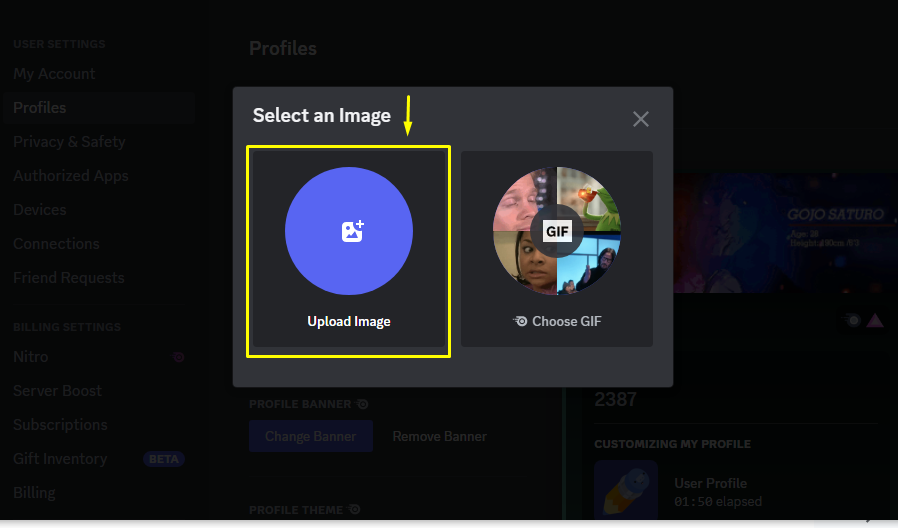
Task: Click the Profiles page heading
Action: pyautogui.click(x=283, y=49)
